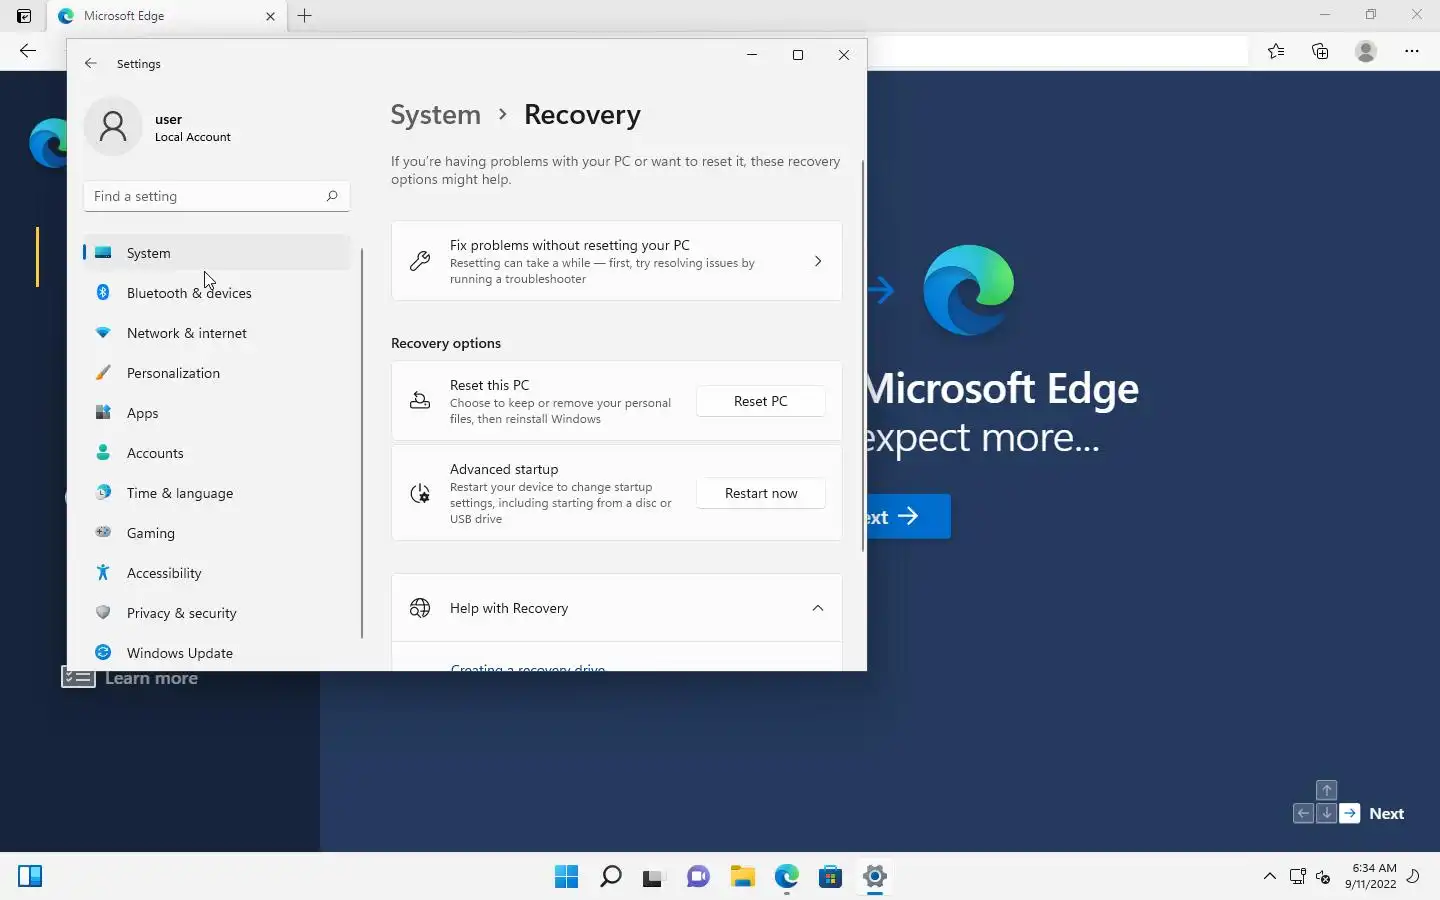This screenshot has width=1440, height=900.
Task: Click the right arrow key hint icon
Action: [1350, 813]
